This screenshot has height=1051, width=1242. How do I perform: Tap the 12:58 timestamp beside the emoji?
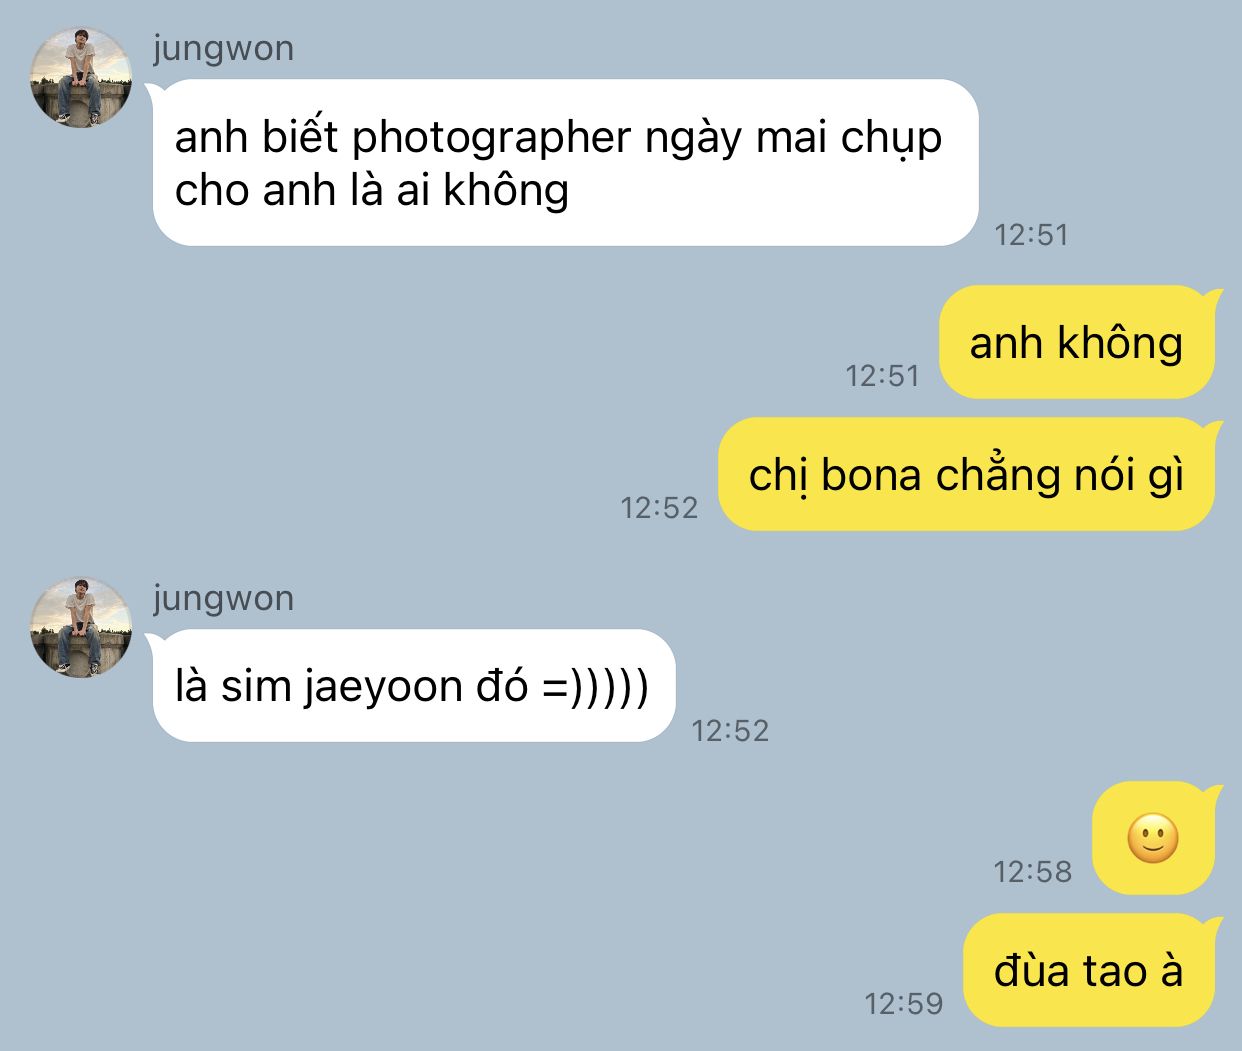[x=1032, y=872]
